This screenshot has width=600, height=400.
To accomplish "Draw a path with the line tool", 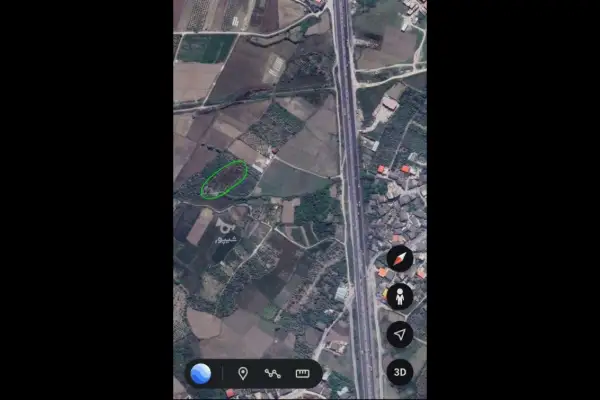I will tap(272, 373).
